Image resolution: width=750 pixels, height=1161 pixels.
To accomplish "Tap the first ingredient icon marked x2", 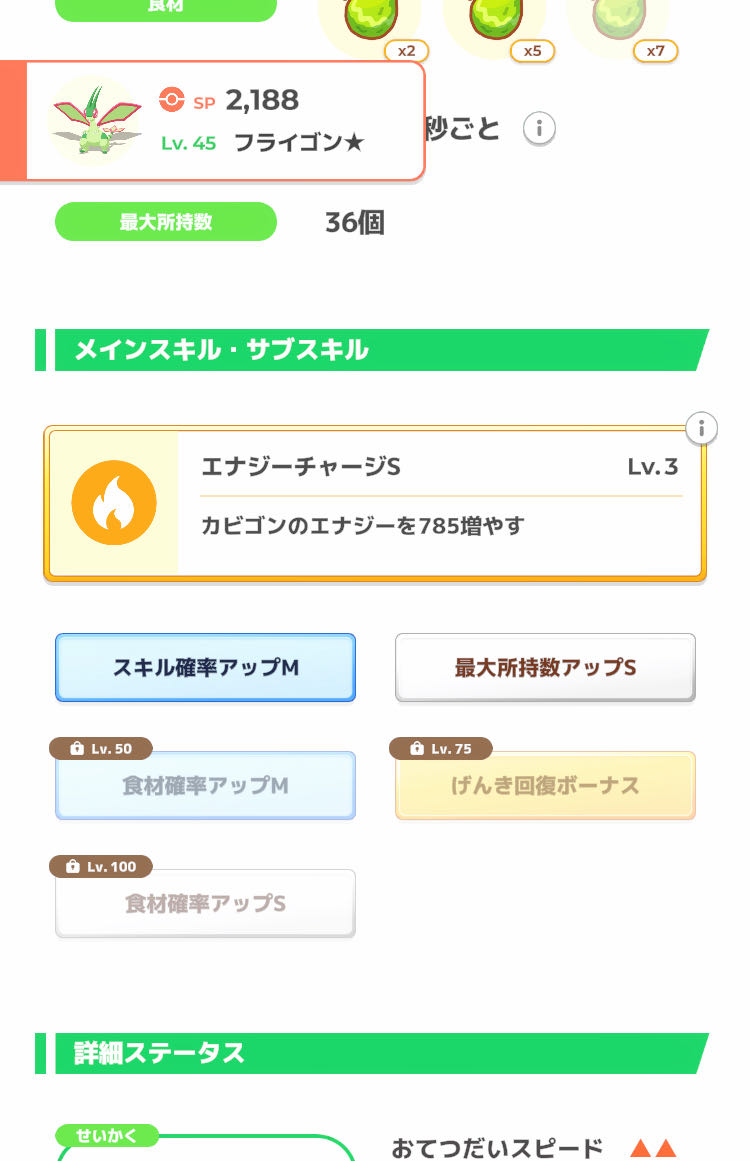I will coord(368,20).
